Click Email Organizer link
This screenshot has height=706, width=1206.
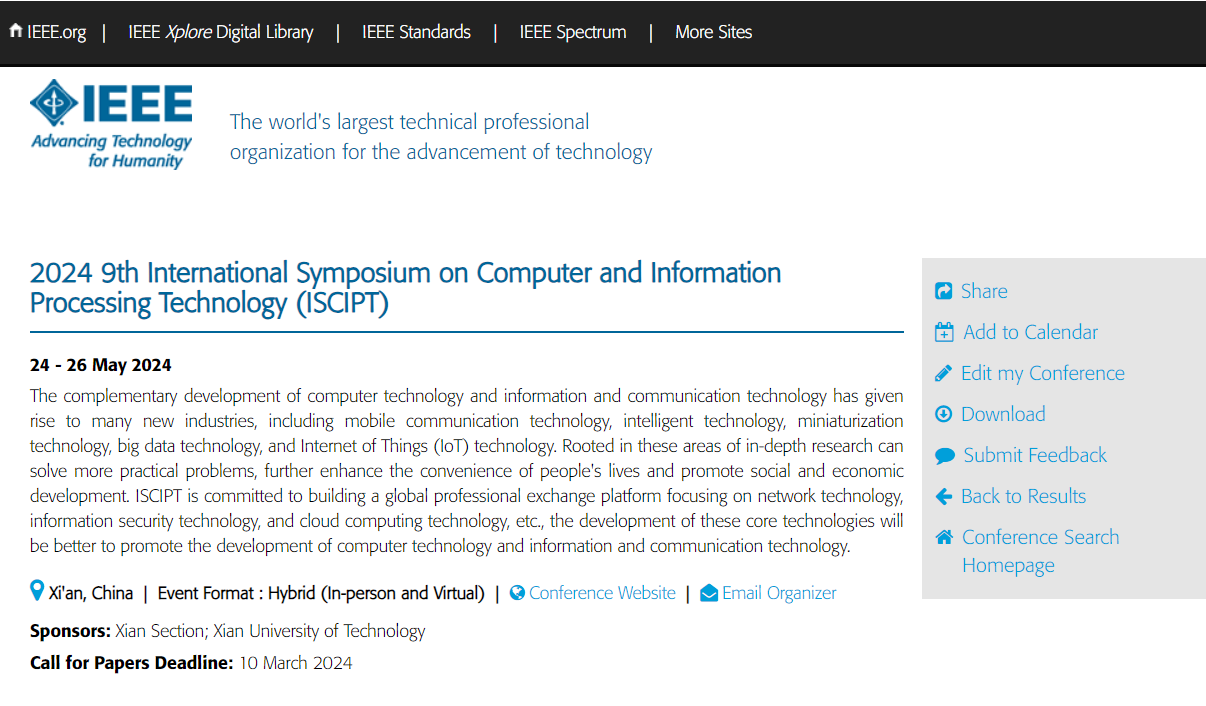click(779, 593)
